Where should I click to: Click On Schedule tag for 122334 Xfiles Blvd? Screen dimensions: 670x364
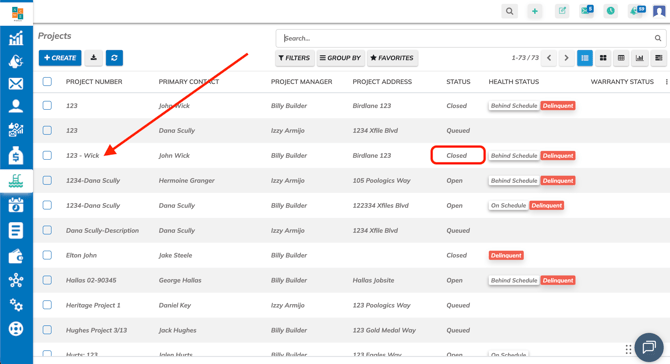tap(508, 205)
